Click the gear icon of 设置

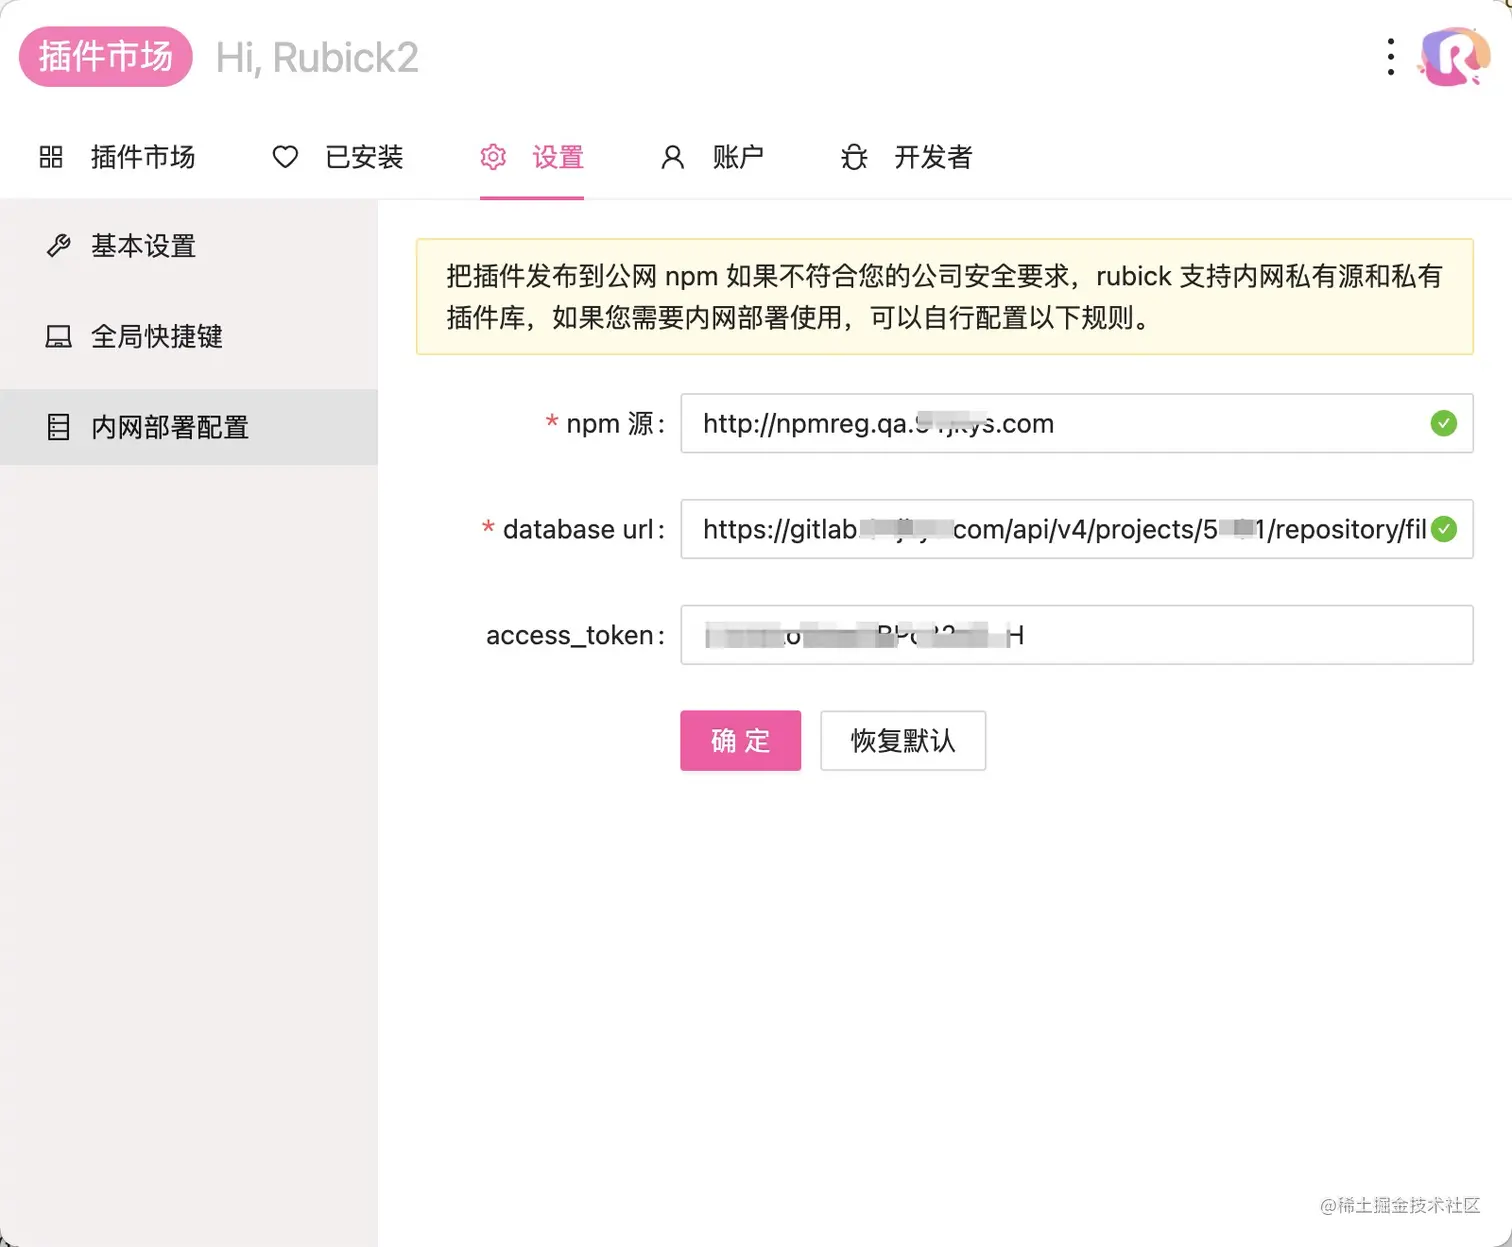tap(493, 157)
